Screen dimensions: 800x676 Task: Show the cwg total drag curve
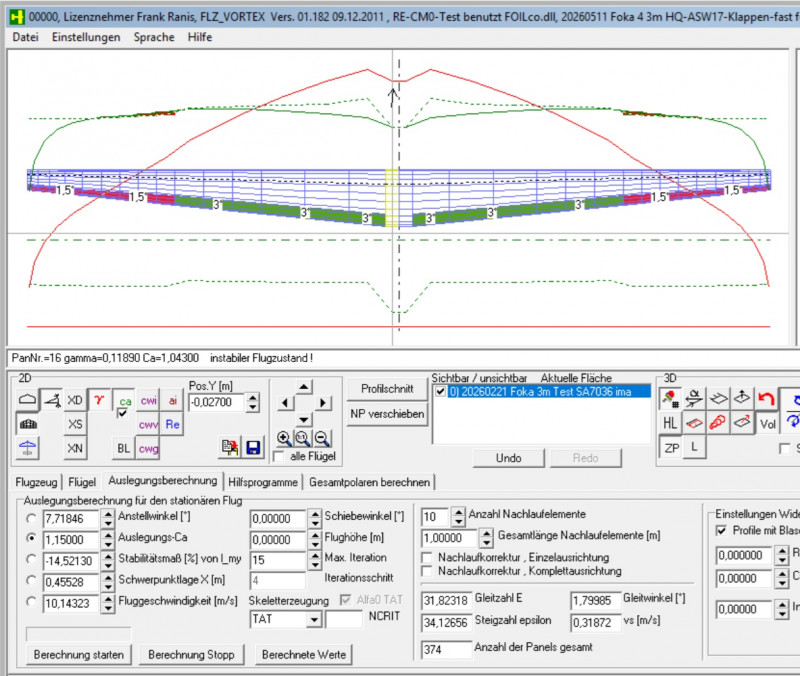tap(148, 448)
